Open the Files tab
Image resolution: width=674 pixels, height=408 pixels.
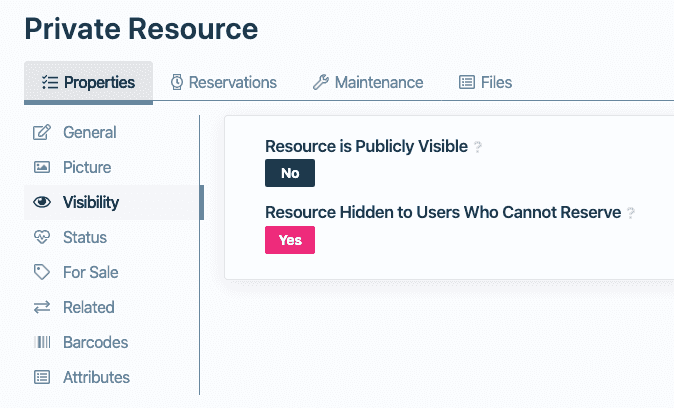click(485, 82)
